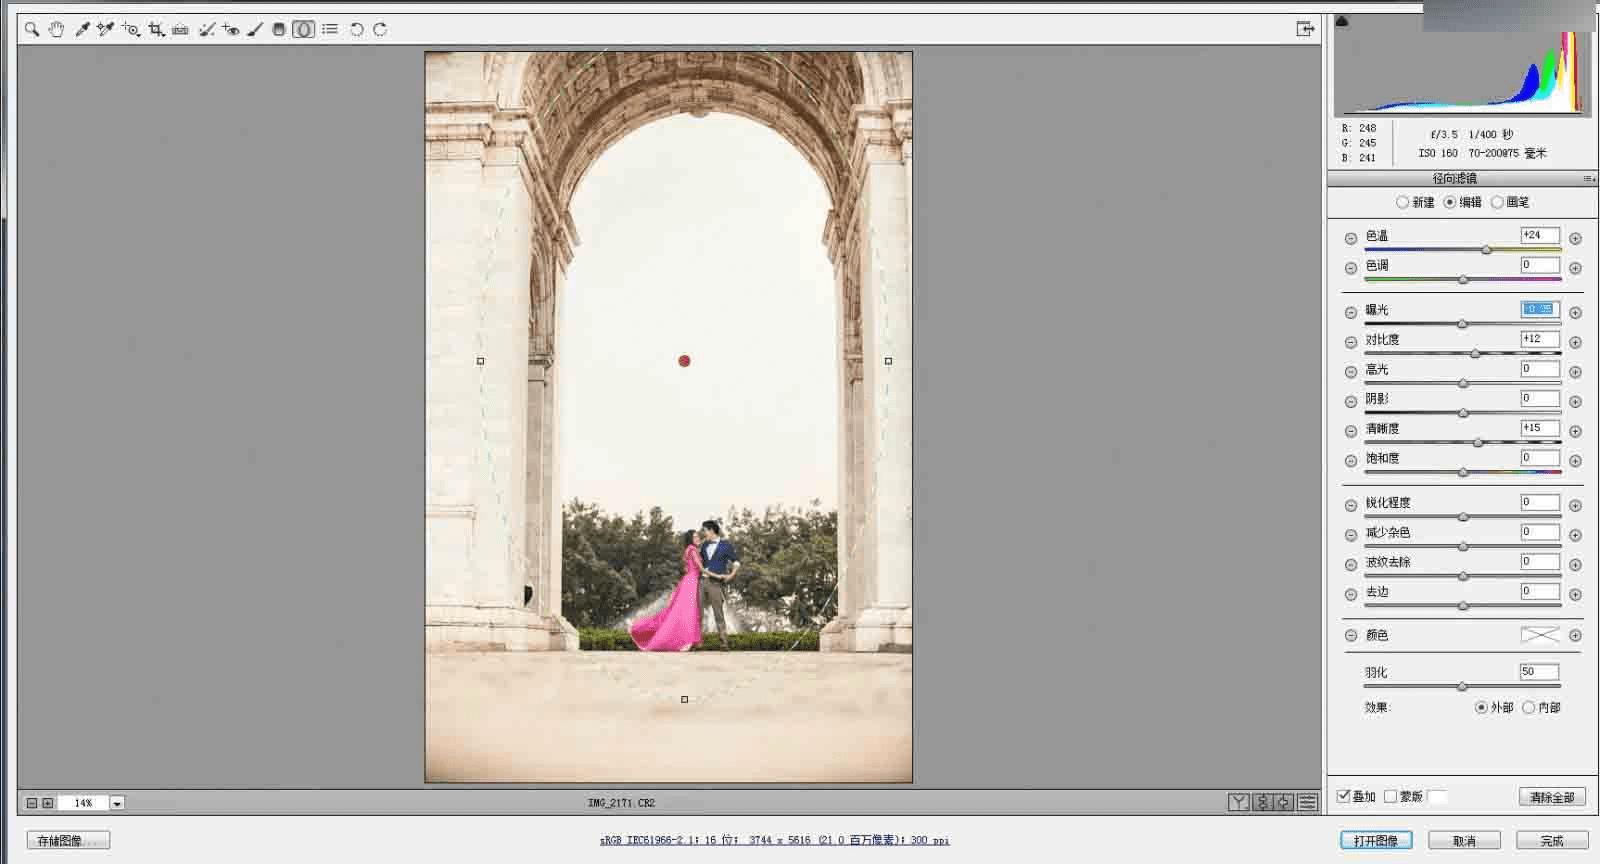Increase 对比度 with its plus button
This screenshot has width=1600, height=864.
pyautogui.click(x=1575, y=343)
